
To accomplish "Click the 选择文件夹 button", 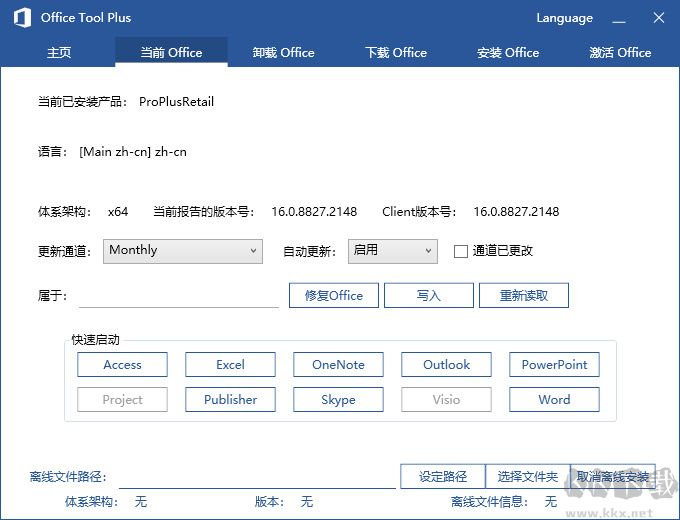I will [528, 476].
